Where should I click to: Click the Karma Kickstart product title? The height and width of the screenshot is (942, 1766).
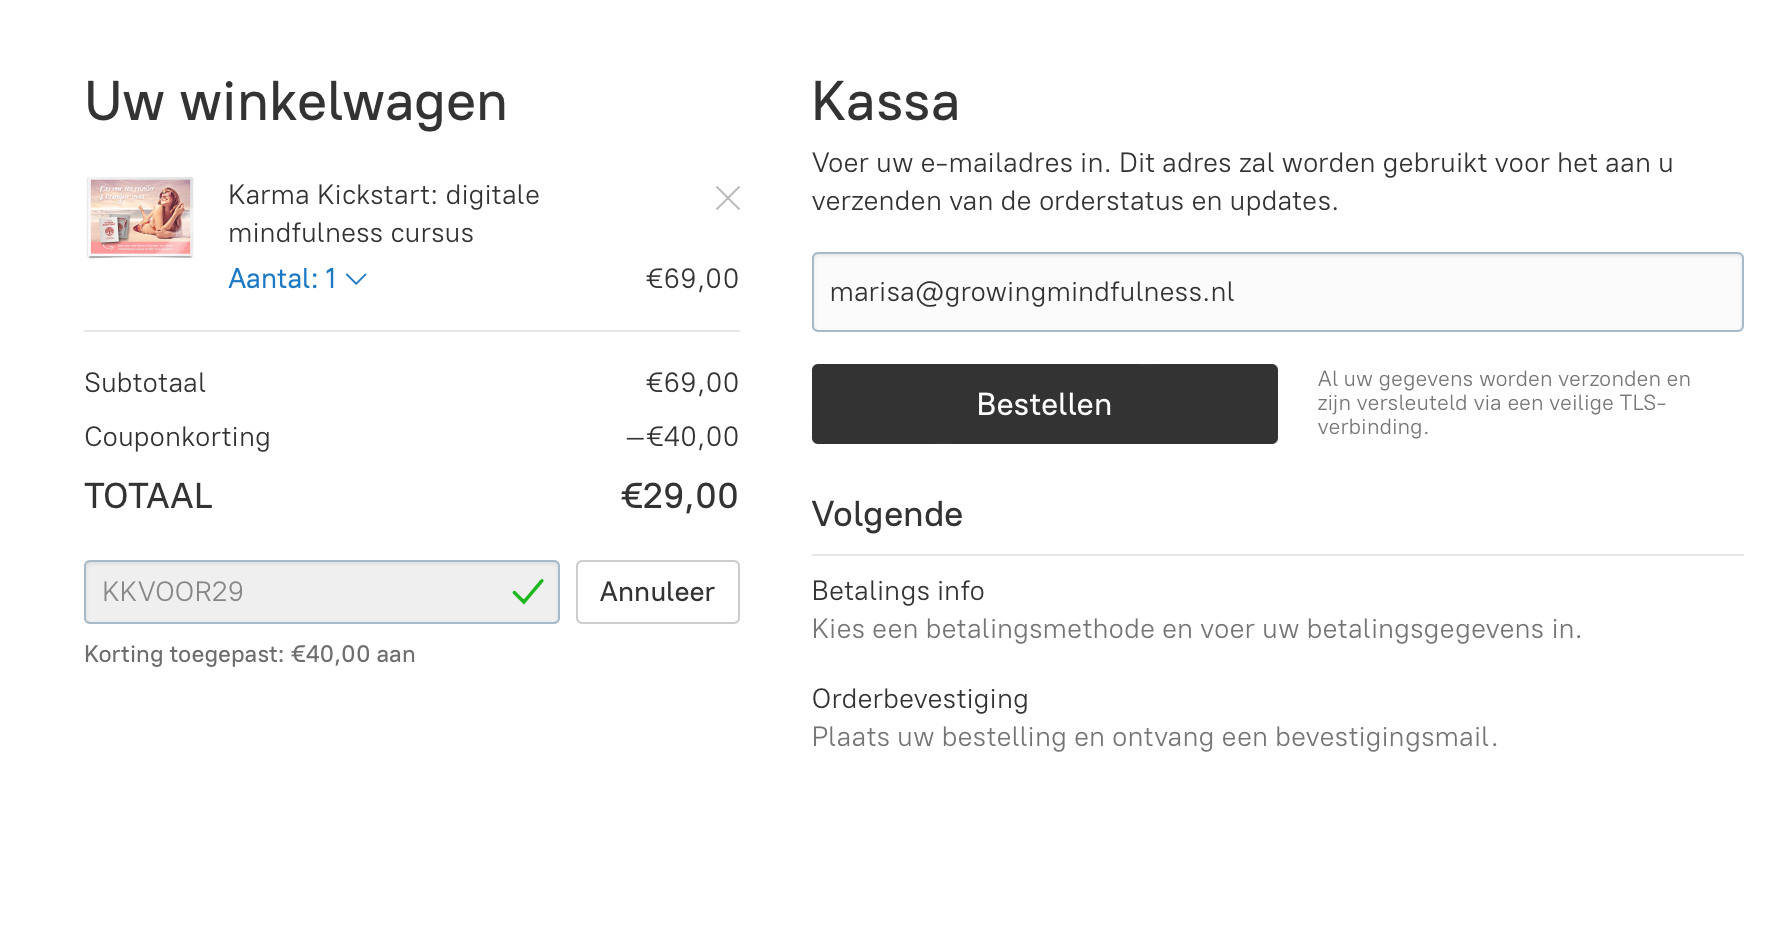(383, 214)
